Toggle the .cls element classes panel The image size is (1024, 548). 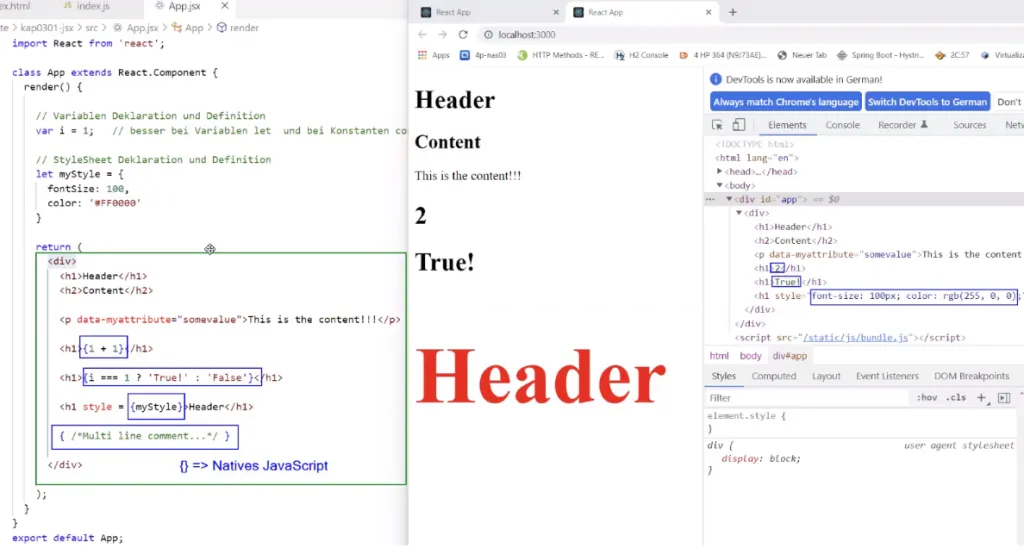pyautogui.click(x=956, y=397)
